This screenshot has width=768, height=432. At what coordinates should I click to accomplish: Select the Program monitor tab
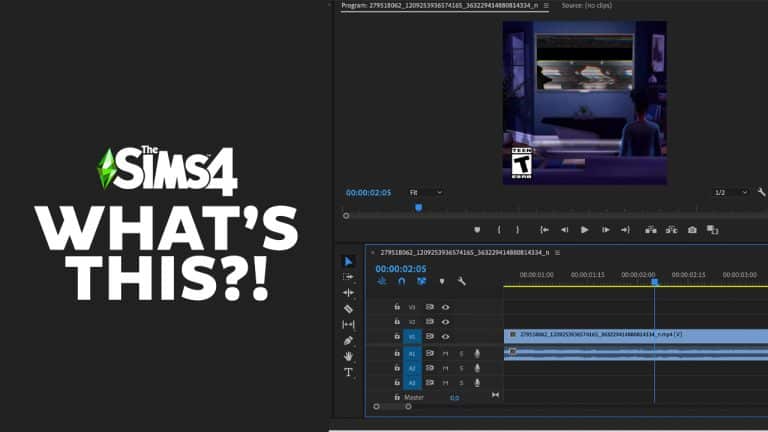point(439,5)
